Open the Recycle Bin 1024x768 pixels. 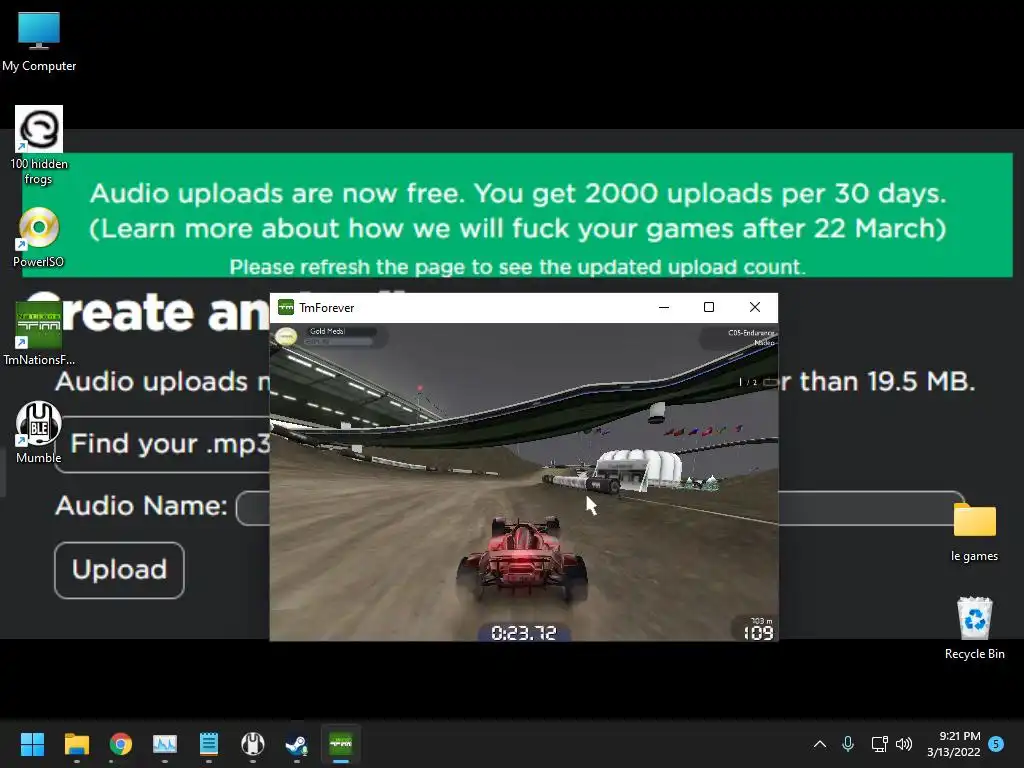click(974, 628)
